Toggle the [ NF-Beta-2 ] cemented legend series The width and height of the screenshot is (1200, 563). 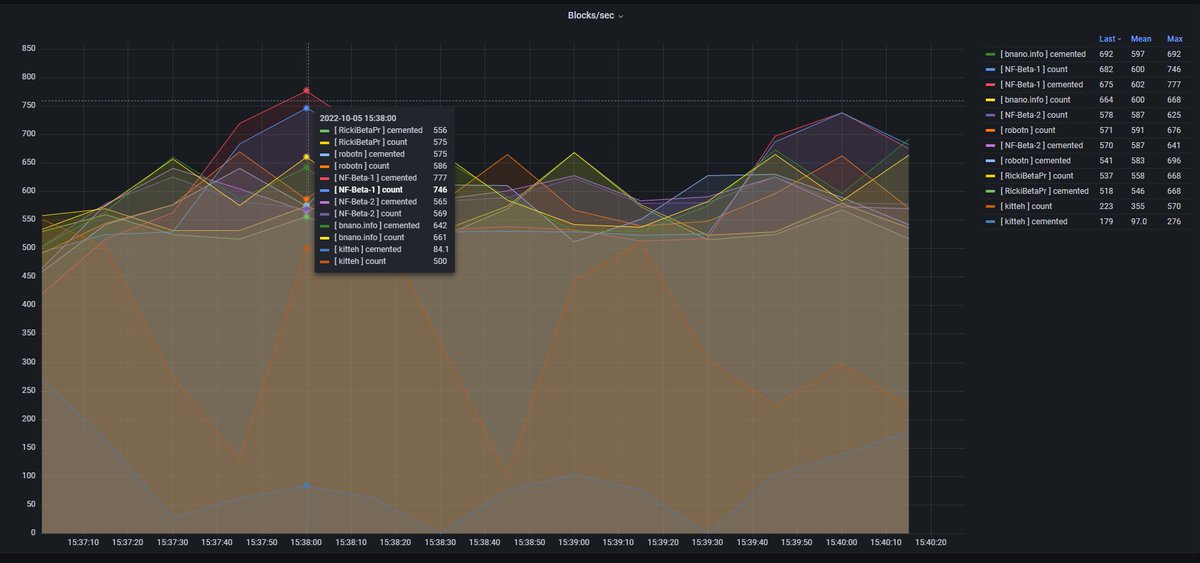pos(1041,146)
